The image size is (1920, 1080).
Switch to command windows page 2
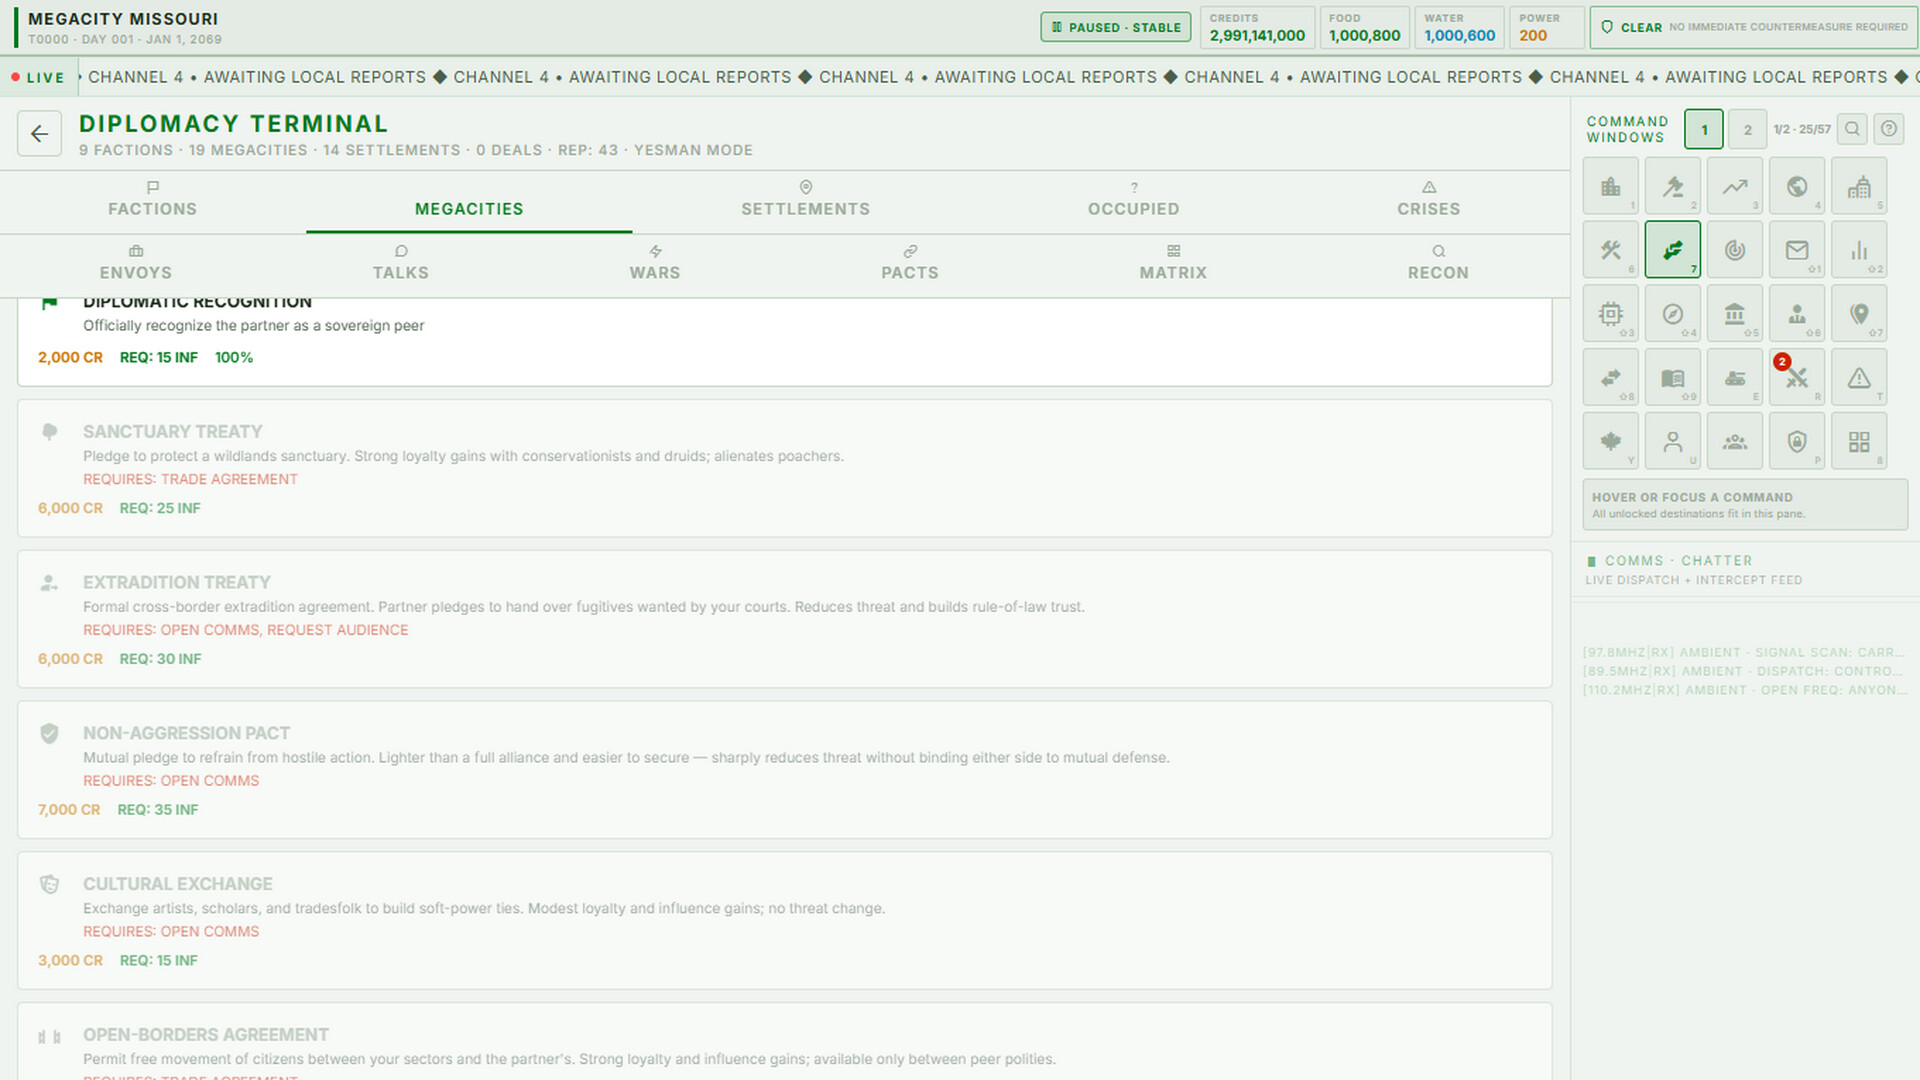[x=1747, y=130]
